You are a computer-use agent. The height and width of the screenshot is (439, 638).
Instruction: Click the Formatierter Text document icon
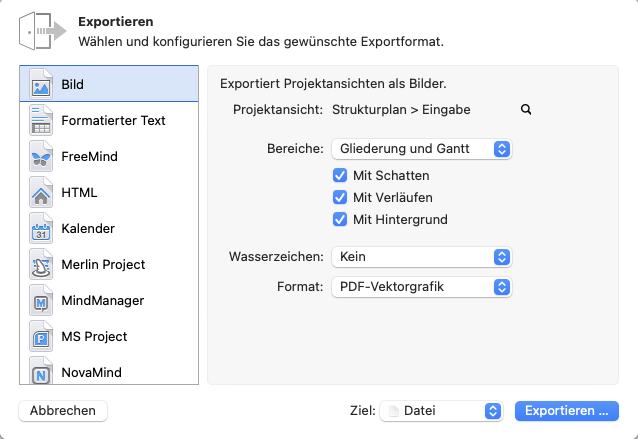(x=41, y=120)
